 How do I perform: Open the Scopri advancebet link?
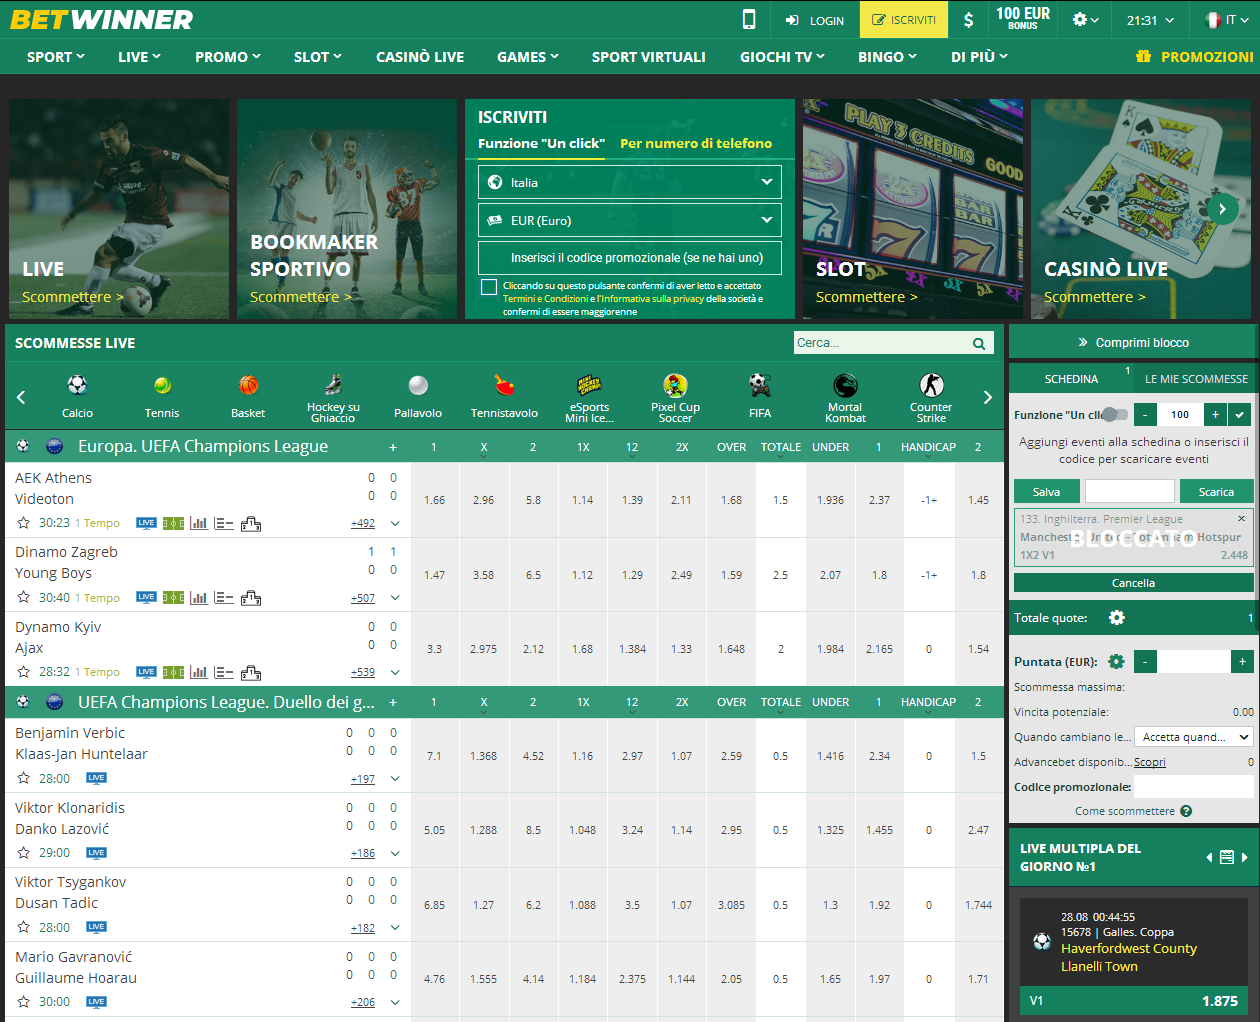(x=1149, y=762)
